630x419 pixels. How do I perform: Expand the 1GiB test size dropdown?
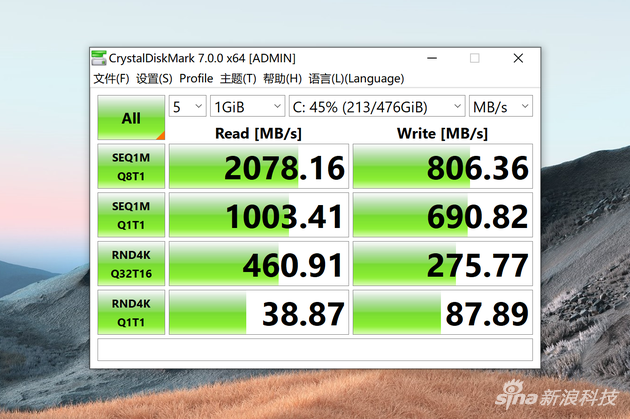coord(247,106)
